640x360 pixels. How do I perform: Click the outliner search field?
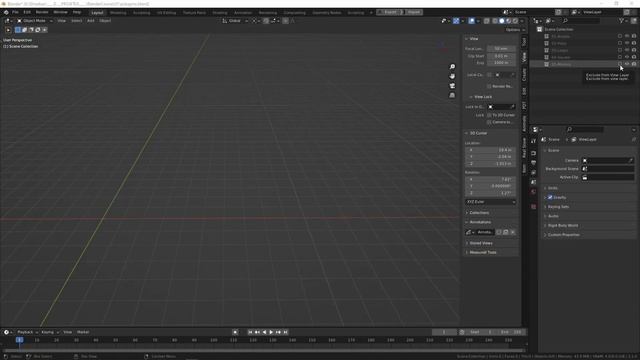[581, 20]
